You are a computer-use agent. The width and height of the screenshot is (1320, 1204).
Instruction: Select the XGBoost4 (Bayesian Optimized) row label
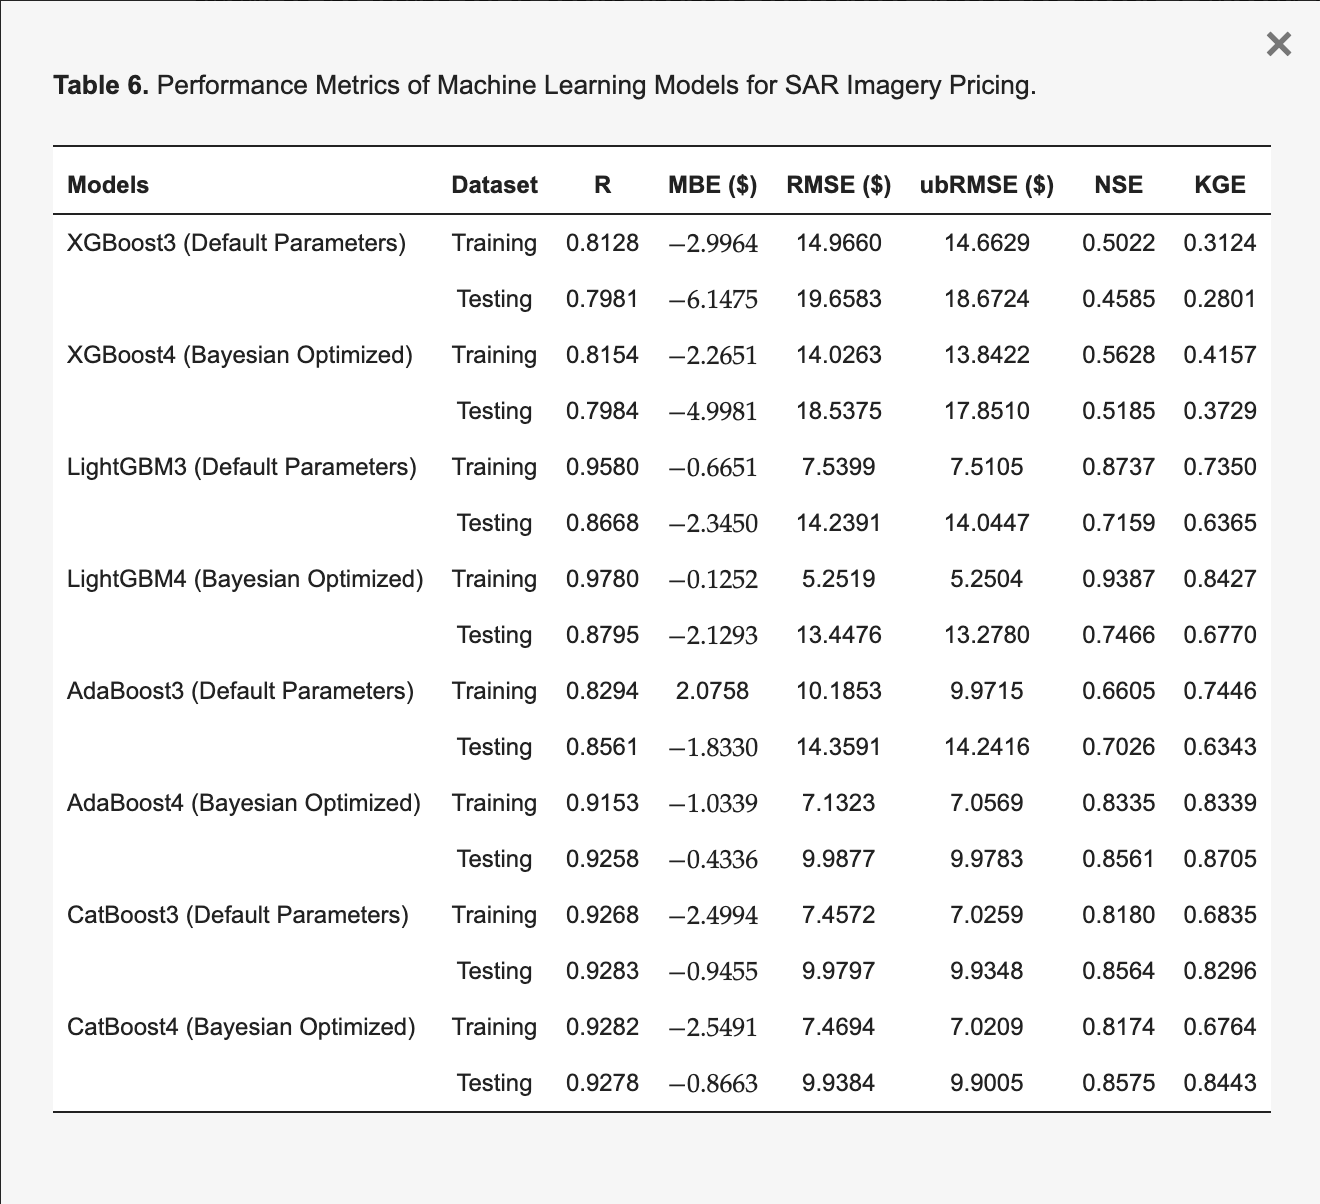(x=240, y=355)
